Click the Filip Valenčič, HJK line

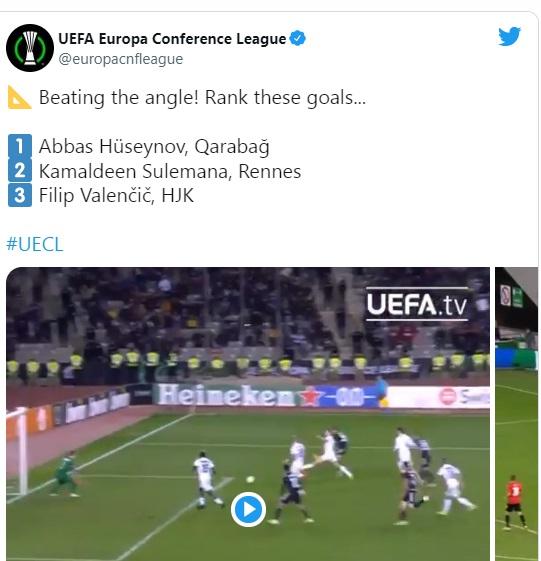[x=116, y=196]
